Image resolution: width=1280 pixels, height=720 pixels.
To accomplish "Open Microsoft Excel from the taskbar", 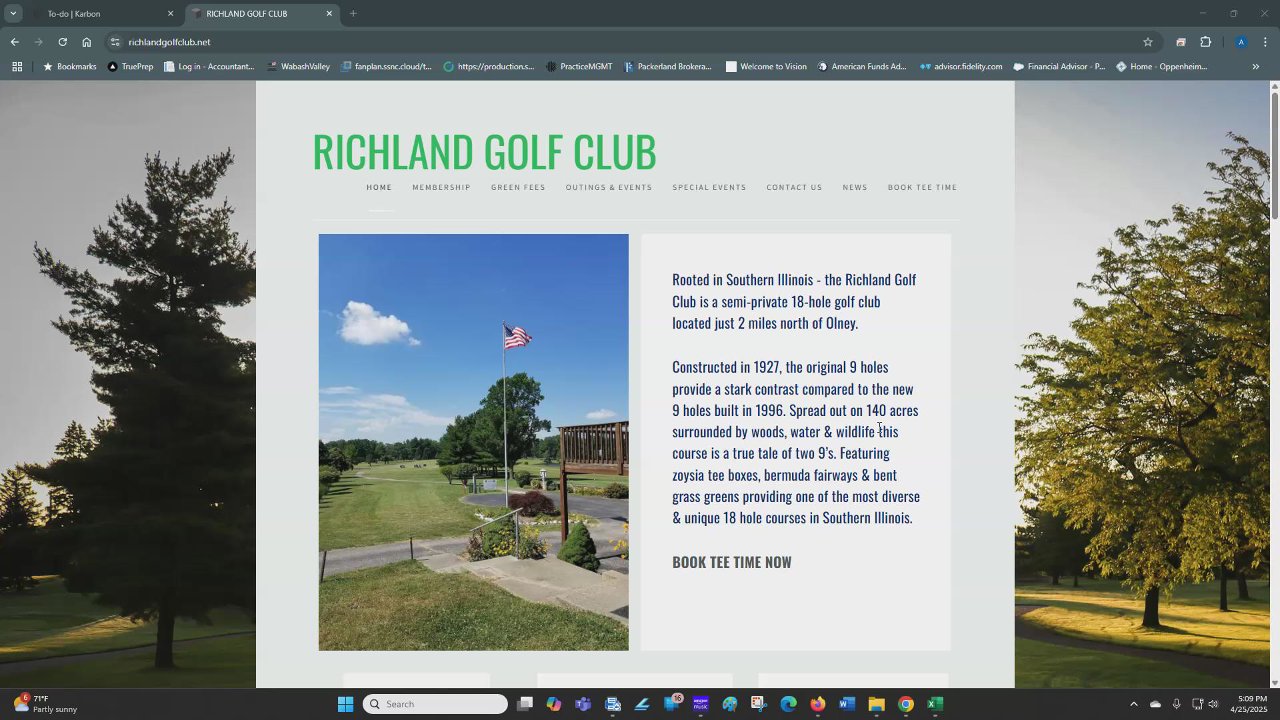I will coord(935,704).
